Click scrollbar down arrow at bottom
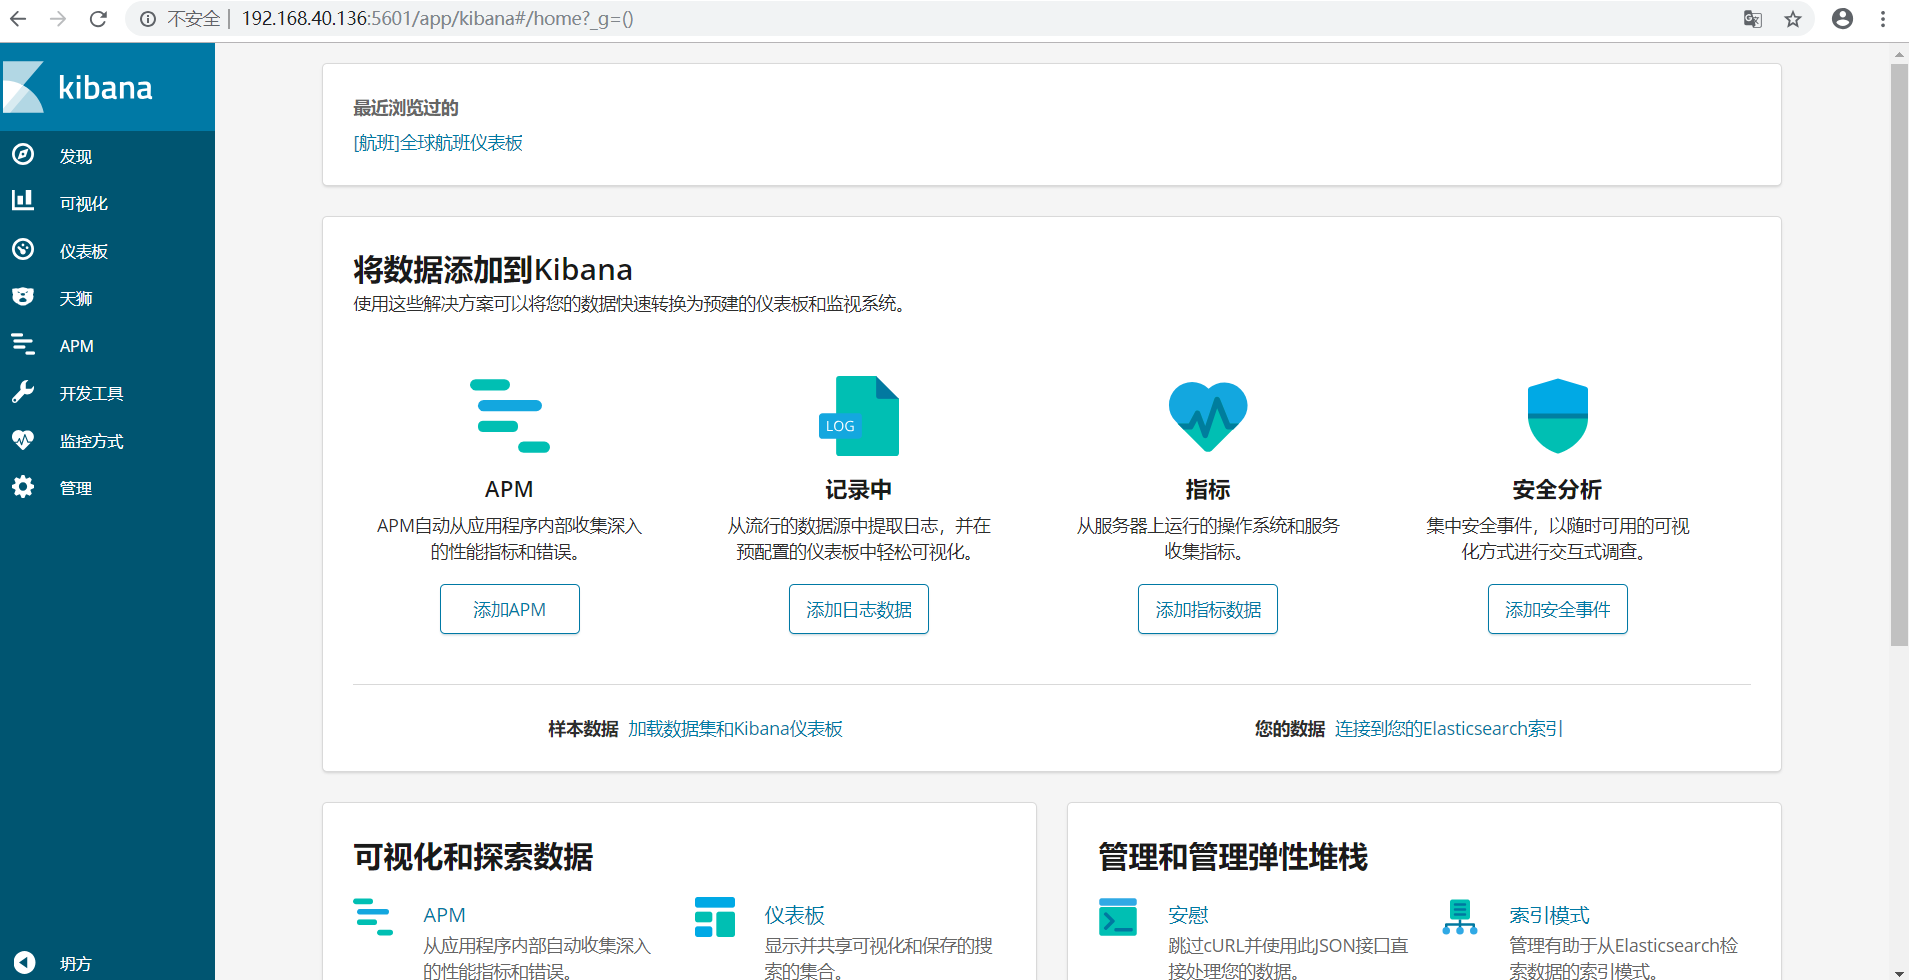The width and height of the screenshot is (1910, 980). tap(1899, 972)
